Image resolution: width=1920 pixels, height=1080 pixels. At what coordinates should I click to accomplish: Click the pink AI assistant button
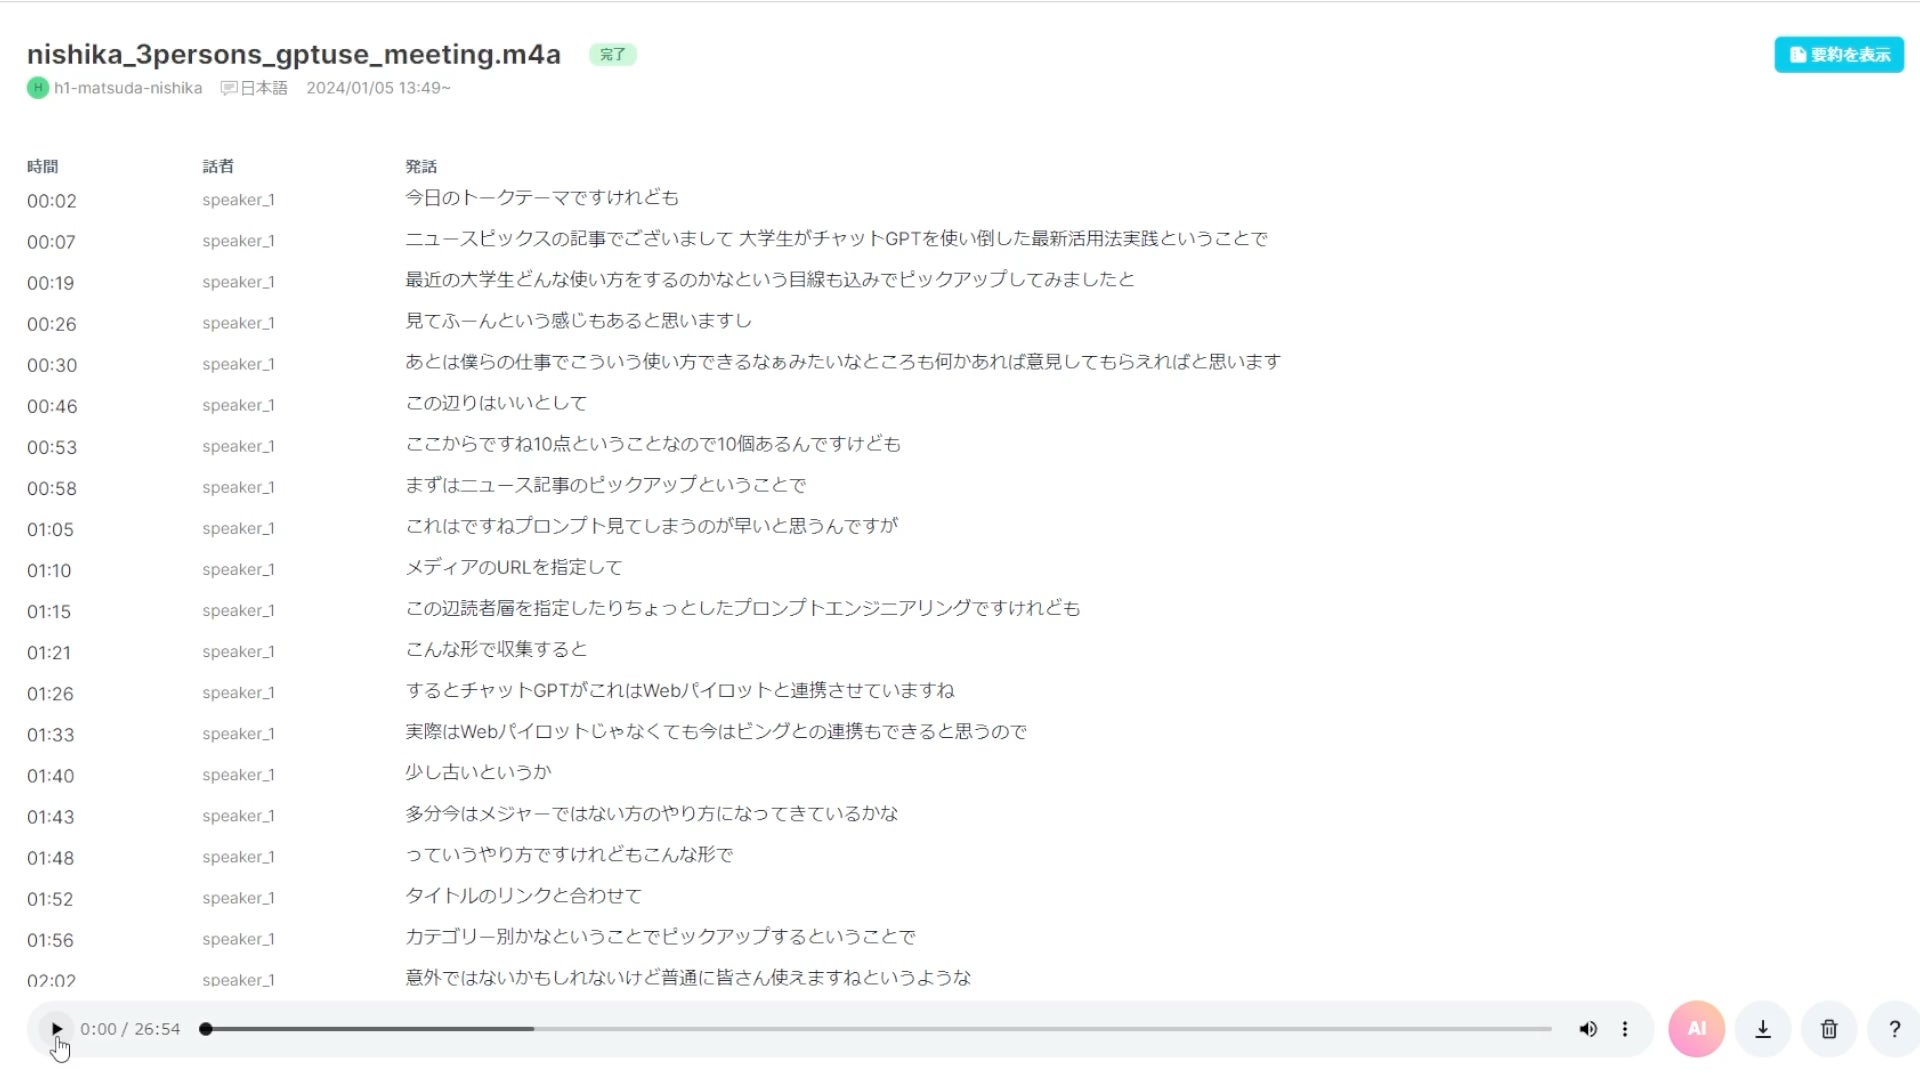[1696, 1029]
